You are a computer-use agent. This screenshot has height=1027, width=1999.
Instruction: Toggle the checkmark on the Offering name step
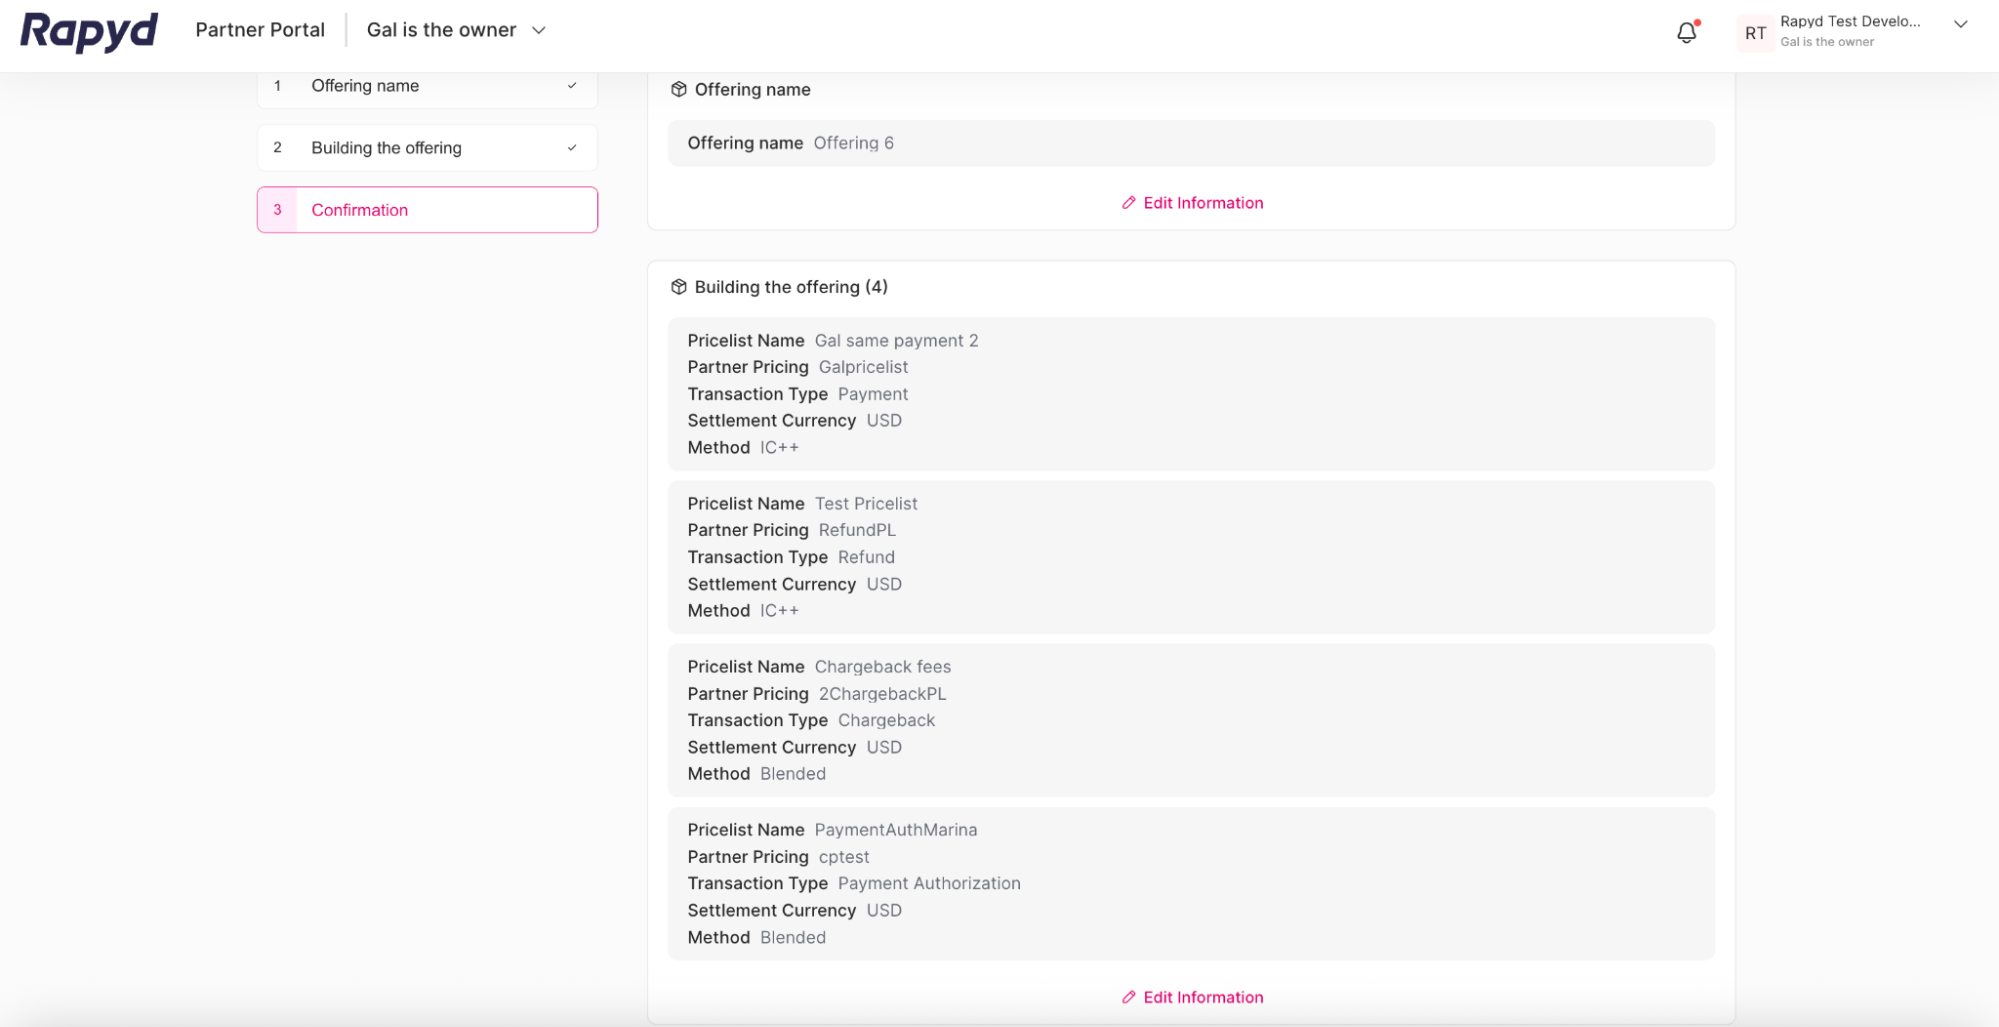571,86
